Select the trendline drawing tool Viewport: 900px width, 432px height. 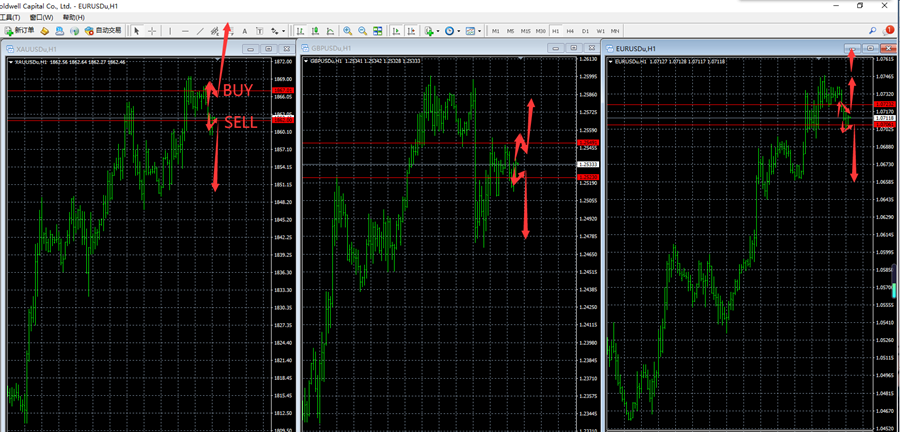point(201,31)
